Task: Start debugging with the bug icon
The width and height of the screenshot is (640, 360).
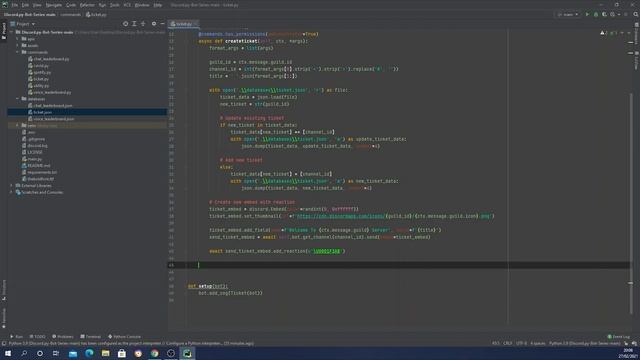Action: (596, 14)
